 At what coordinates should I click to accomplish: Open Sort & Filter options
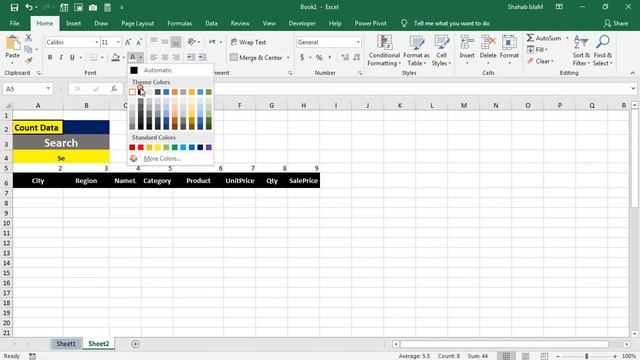tap(581, 51)
